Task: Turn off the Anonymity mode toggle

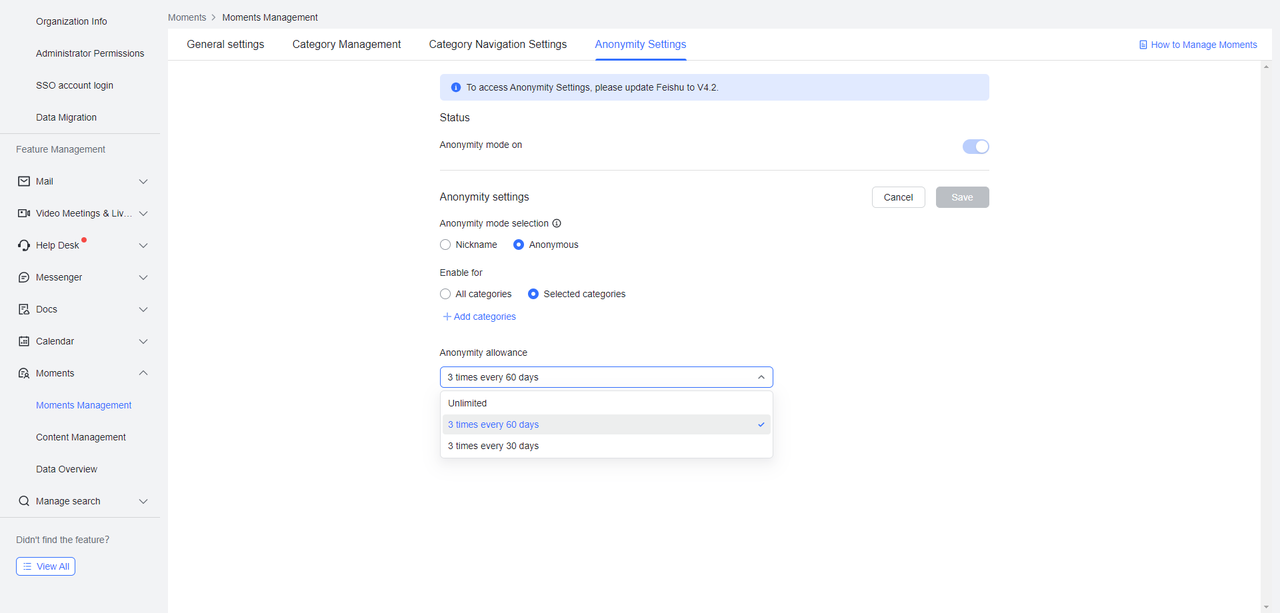Action: [x=975, y=147]
